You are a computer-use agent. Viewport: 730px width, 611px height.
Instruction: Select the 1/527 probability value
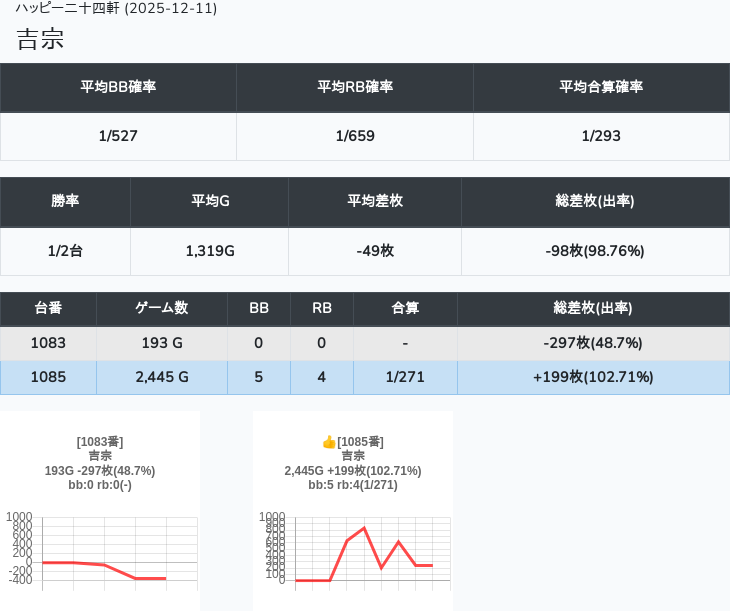(118, 136)
